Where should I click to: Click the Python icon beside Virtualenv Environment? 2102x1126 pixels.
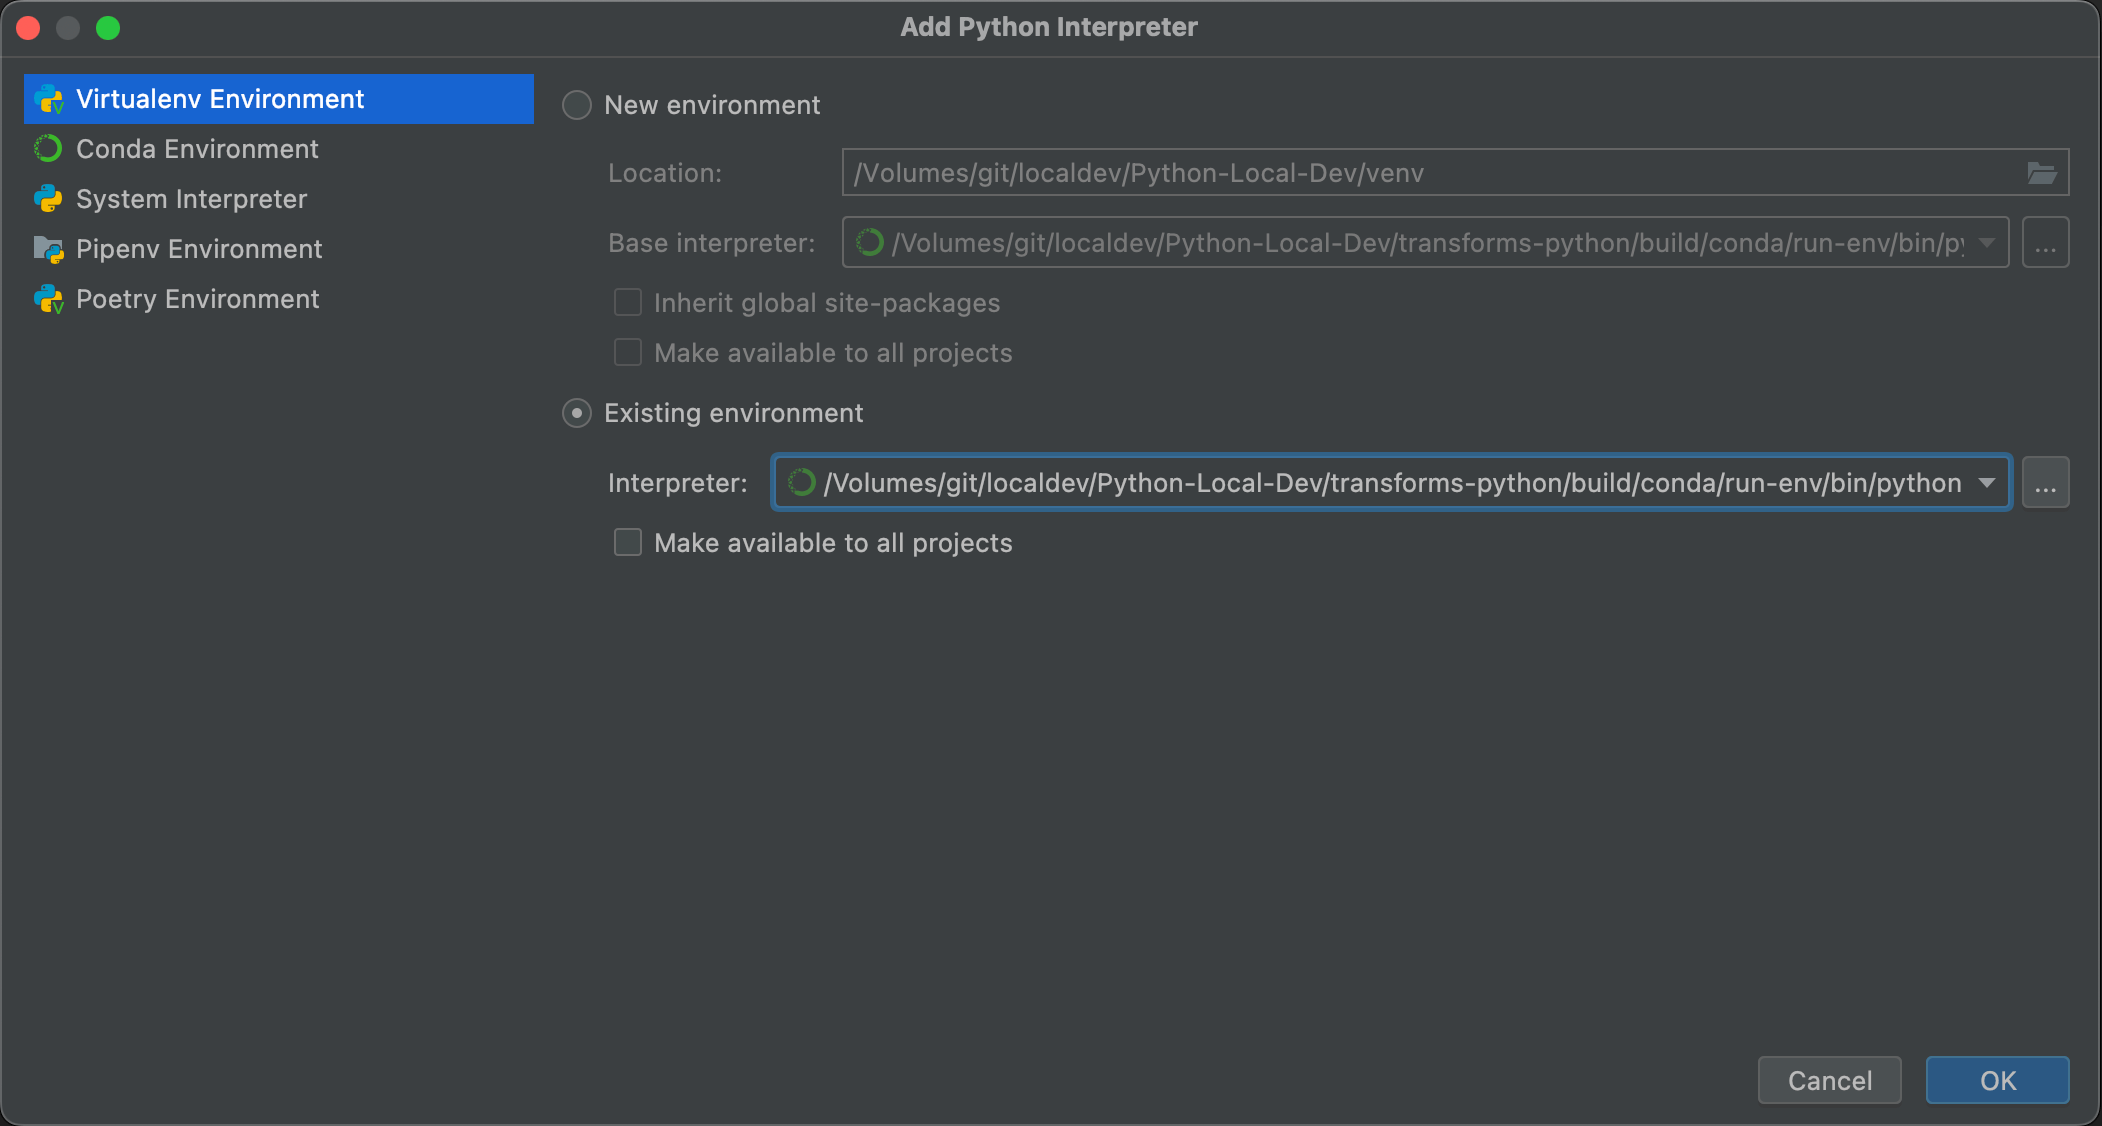pos(50,99)
